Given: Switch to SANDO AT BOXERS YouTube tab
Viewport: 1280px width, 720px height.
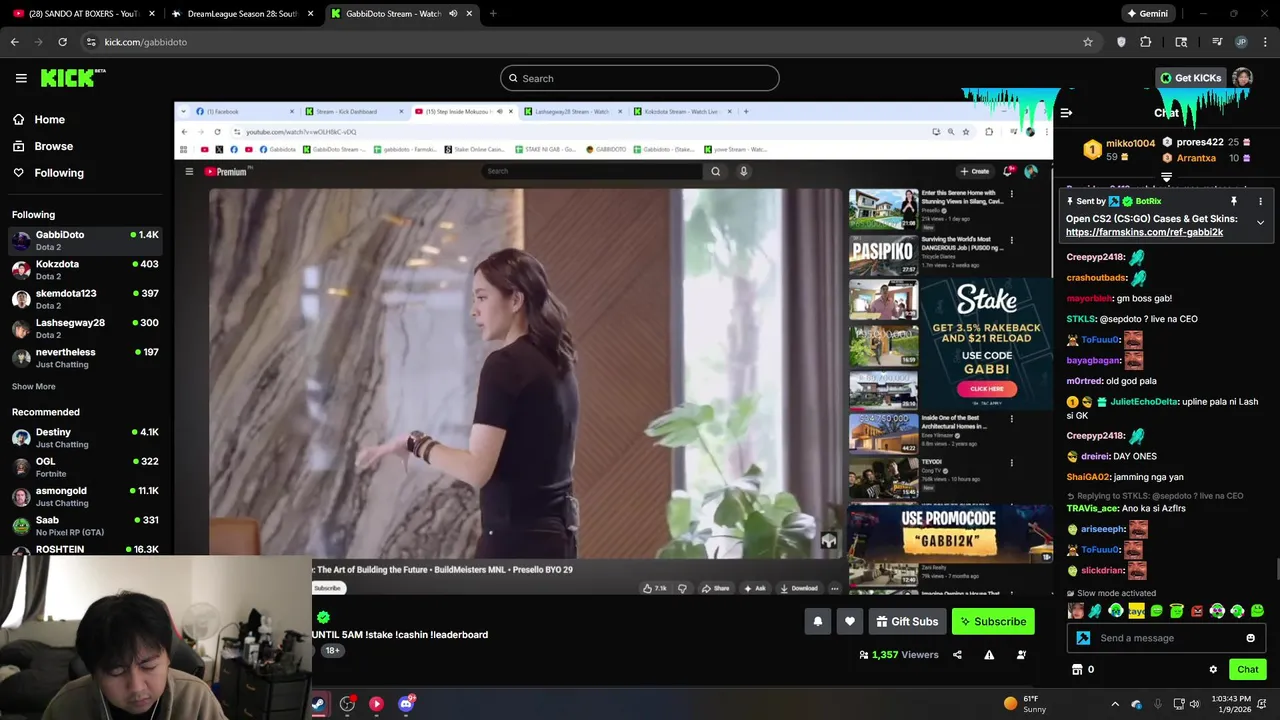Looking at the screenshot, I should click(x=85, y=13).
